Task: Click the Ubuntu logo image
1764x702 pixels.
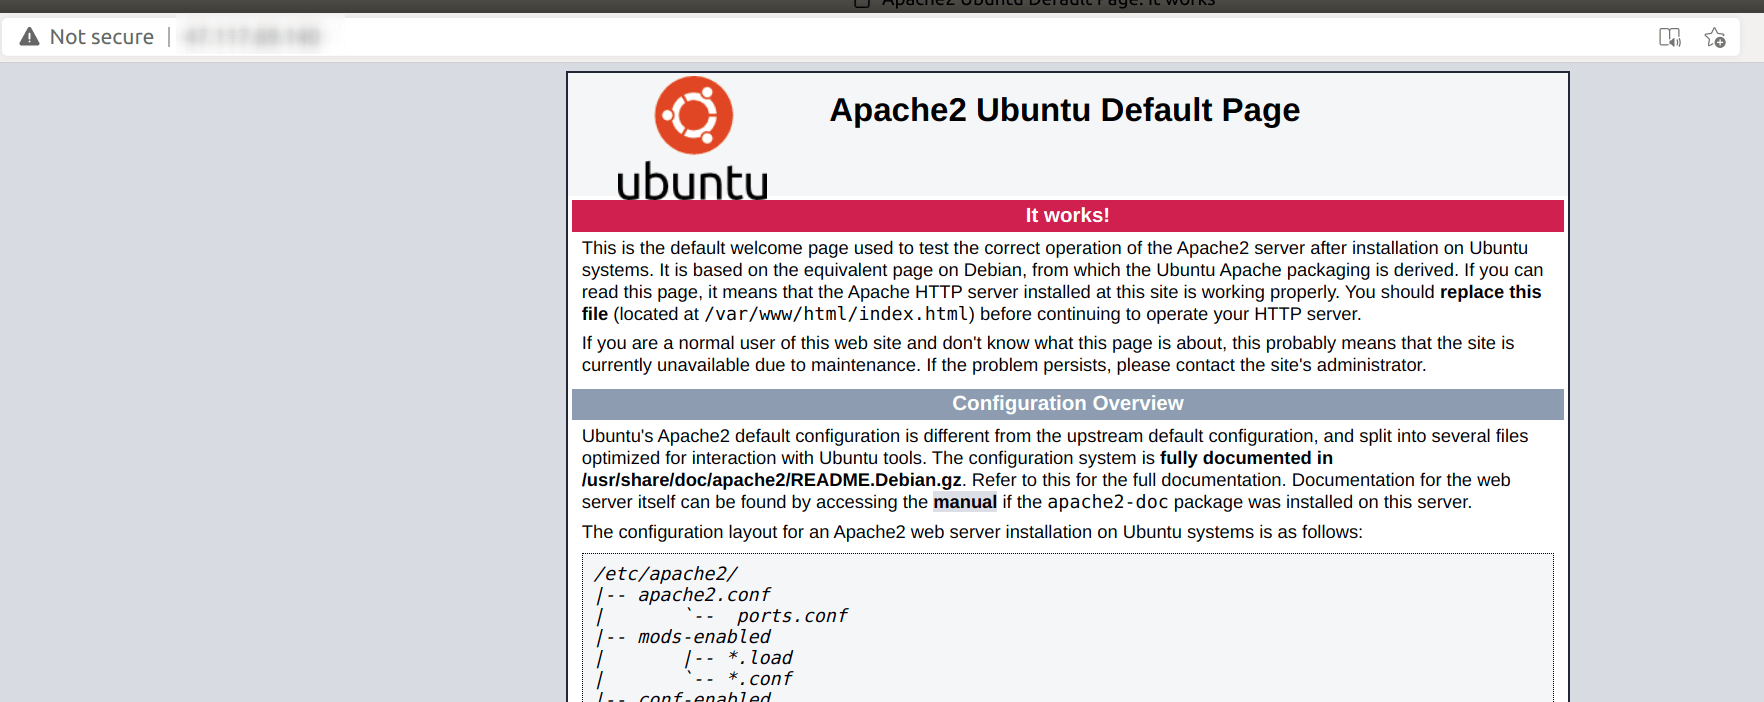Action: (x=692, y=138)
